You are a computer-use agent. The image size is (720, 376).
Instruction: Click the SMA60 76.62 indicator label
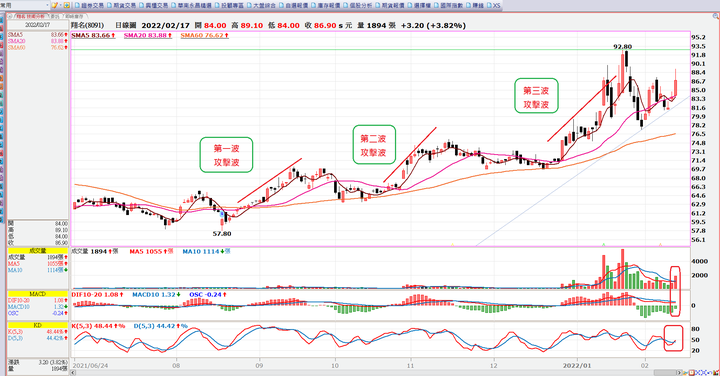[x=204, y=35]
